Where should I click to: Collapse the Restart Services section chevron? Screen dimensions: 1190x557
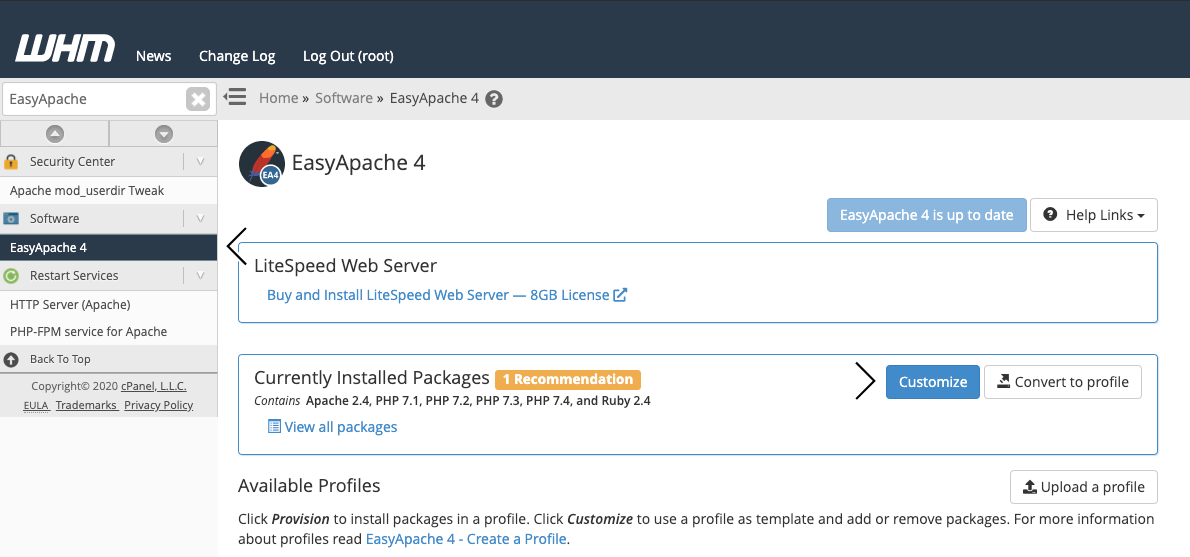tap(200, 275)
